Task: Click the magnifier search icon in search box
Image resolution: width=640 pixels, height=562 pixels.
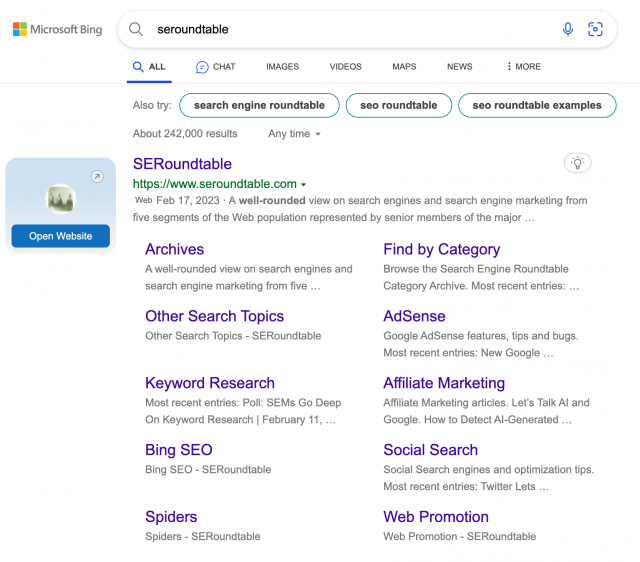Action: [x=136, y=29]
